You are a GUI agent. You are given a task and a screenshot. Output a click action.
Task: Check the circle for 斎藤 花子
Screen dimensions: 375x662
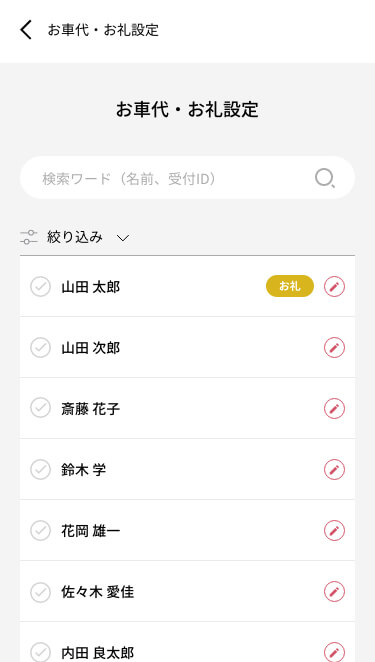[41, 409]
